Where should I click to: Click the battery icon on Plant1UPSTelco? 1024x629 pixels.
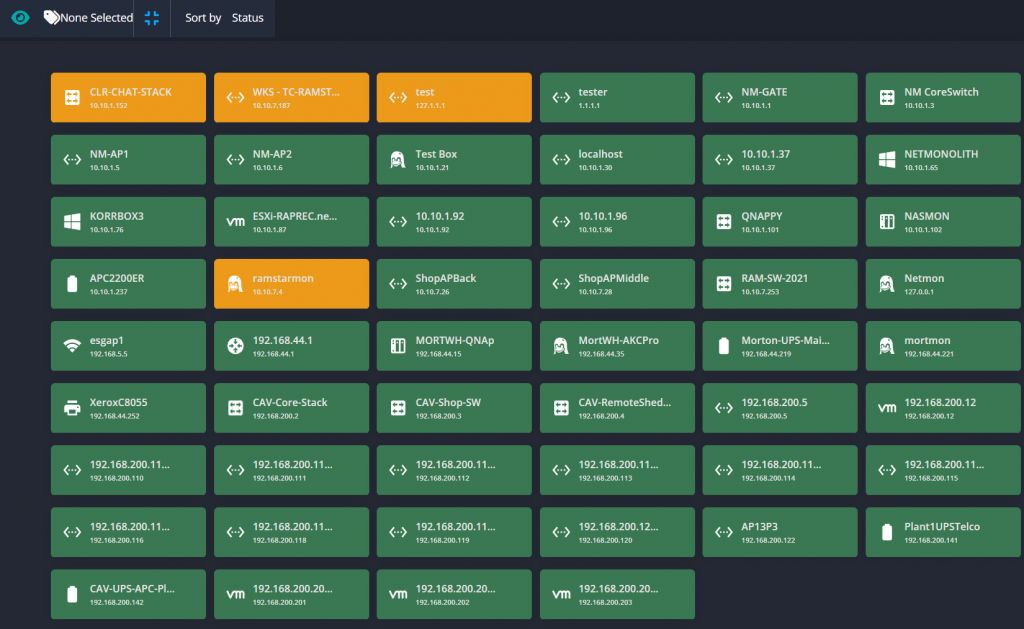887,532
